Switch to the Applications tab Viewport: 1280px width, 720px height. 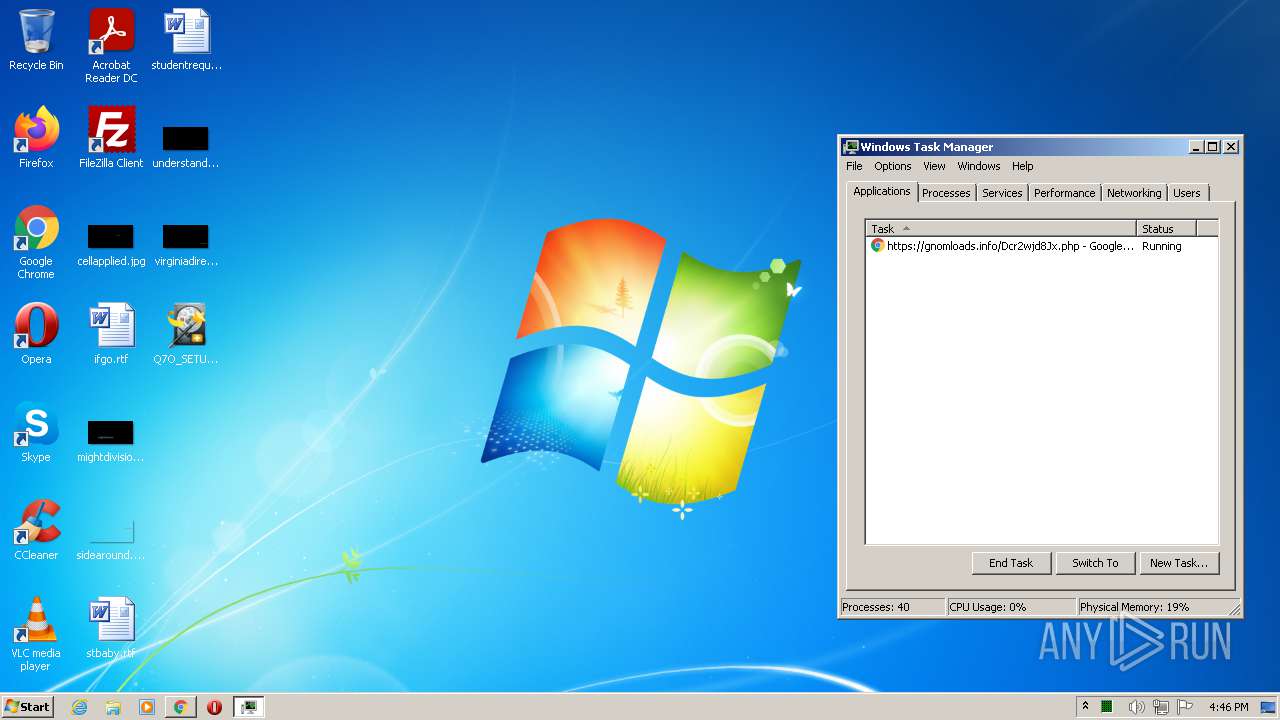(882, 191)
